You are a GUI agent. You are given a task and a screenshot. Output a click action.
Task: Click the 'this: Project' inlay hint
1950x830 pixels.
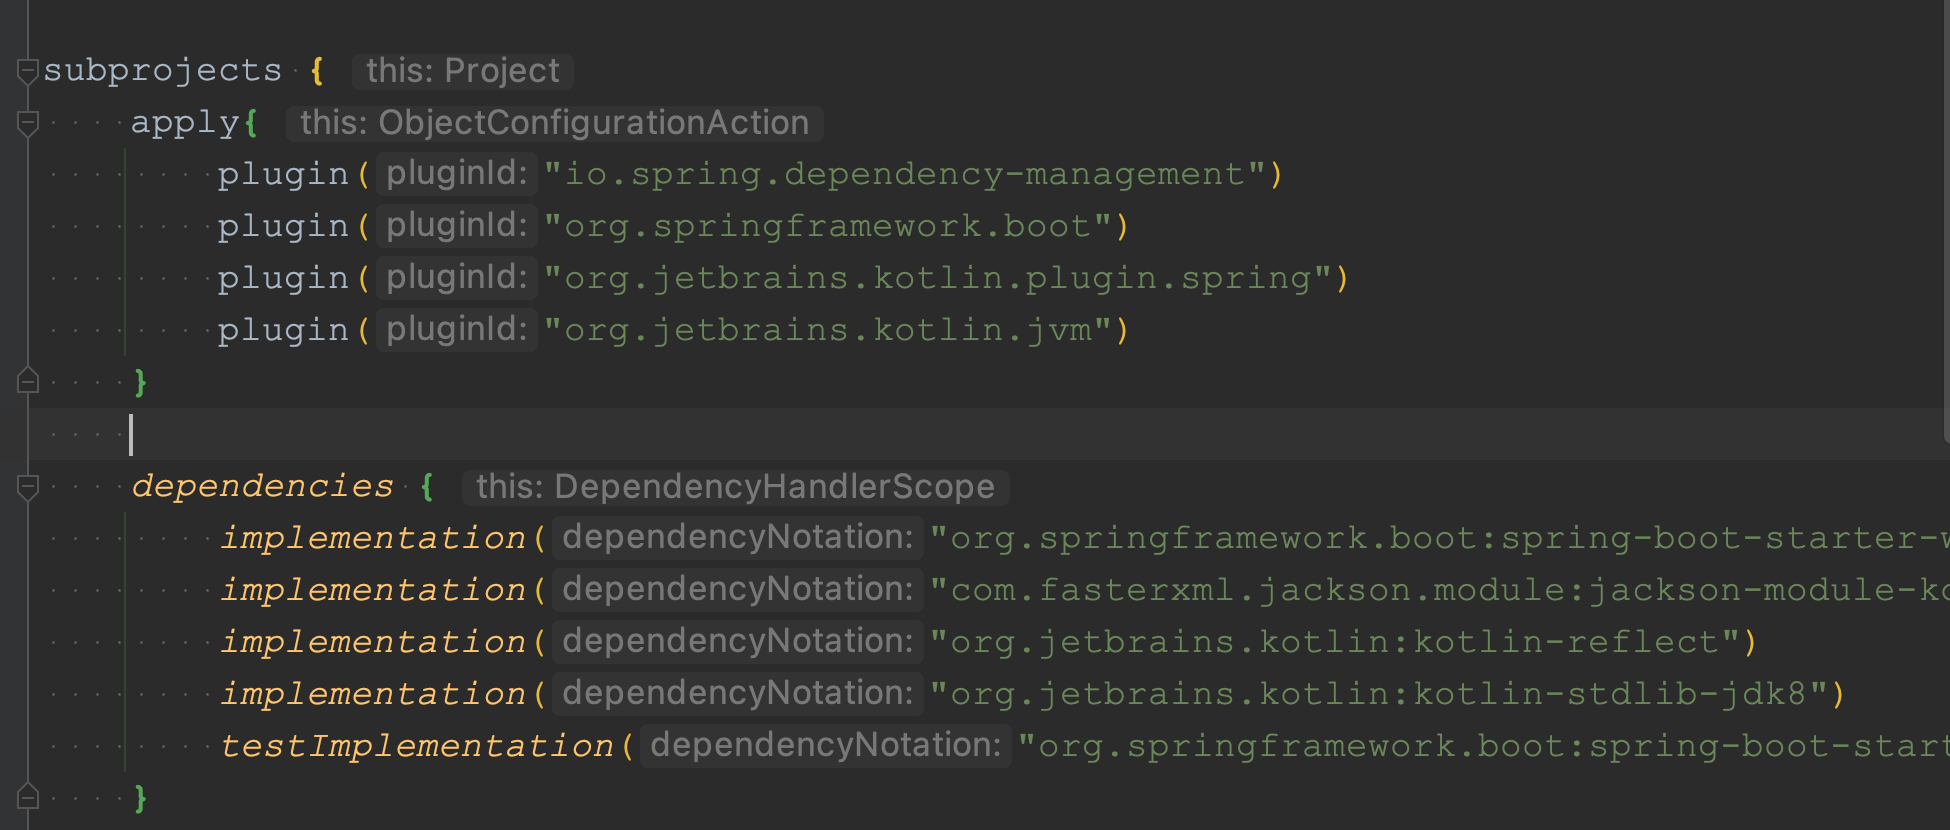pyautogui.click(x=462, y=71)
